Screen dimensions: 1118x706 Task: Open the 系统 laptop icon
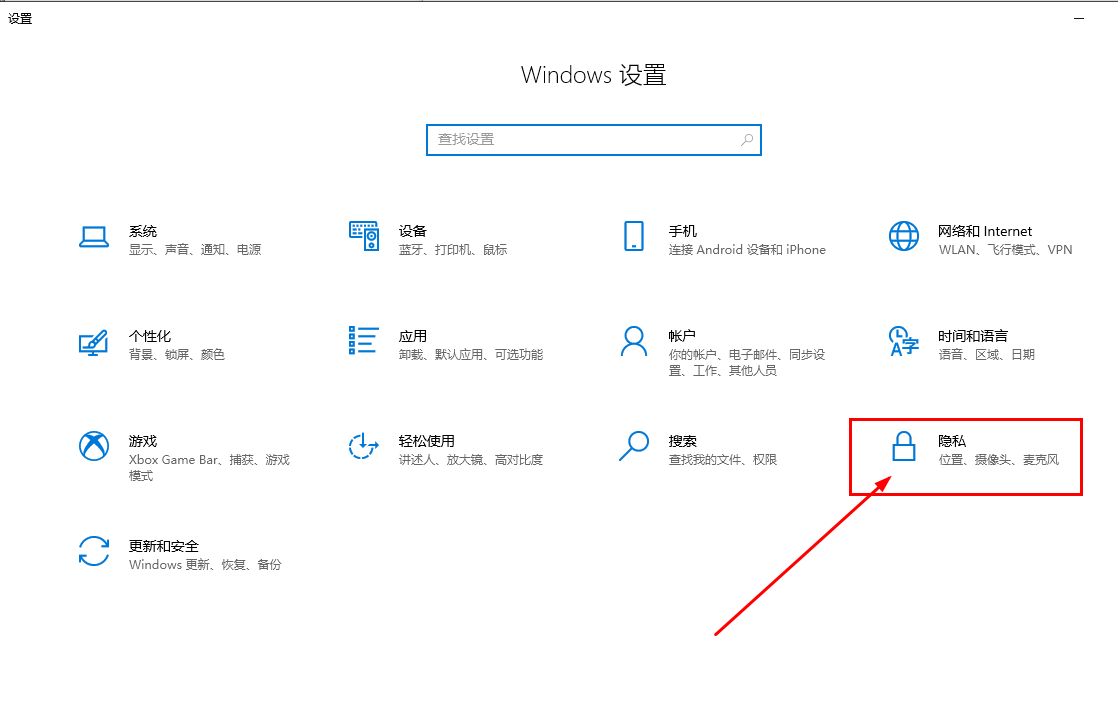point(93,237)
